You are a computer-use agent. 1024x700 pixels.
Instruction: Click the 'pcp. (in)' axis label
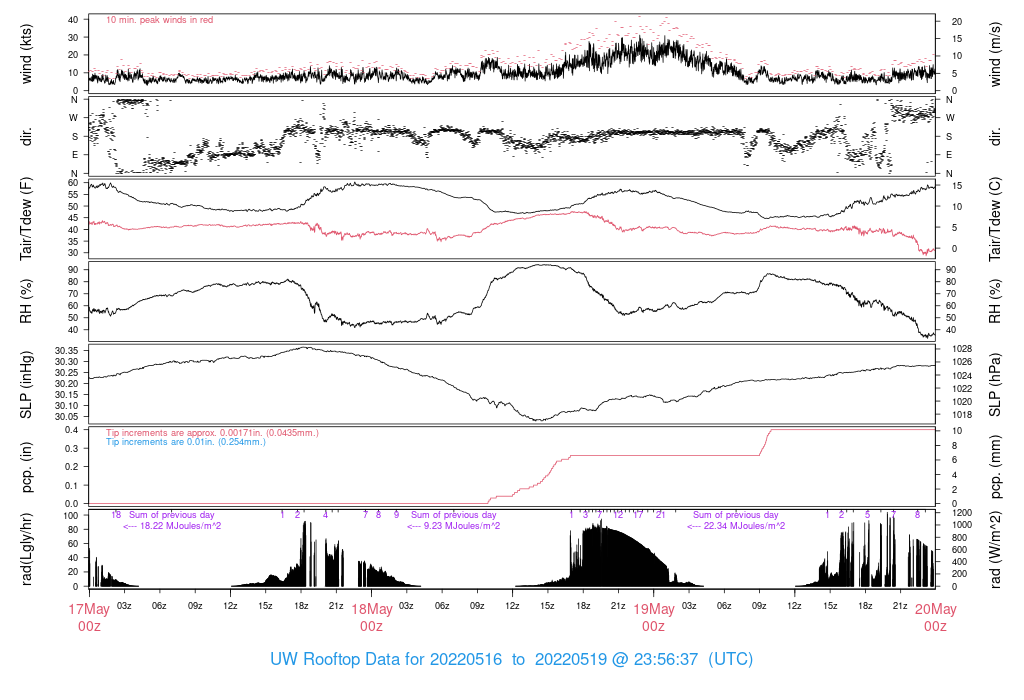[26, 467]
